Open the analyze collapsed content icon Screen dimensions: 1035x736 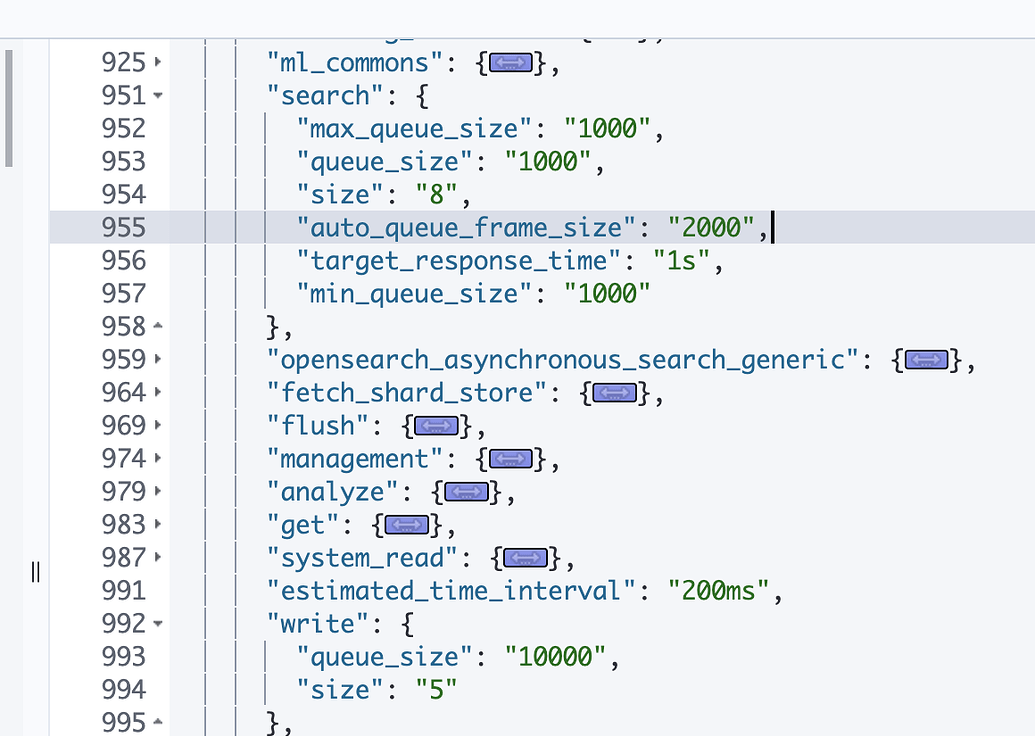(466, 491)
